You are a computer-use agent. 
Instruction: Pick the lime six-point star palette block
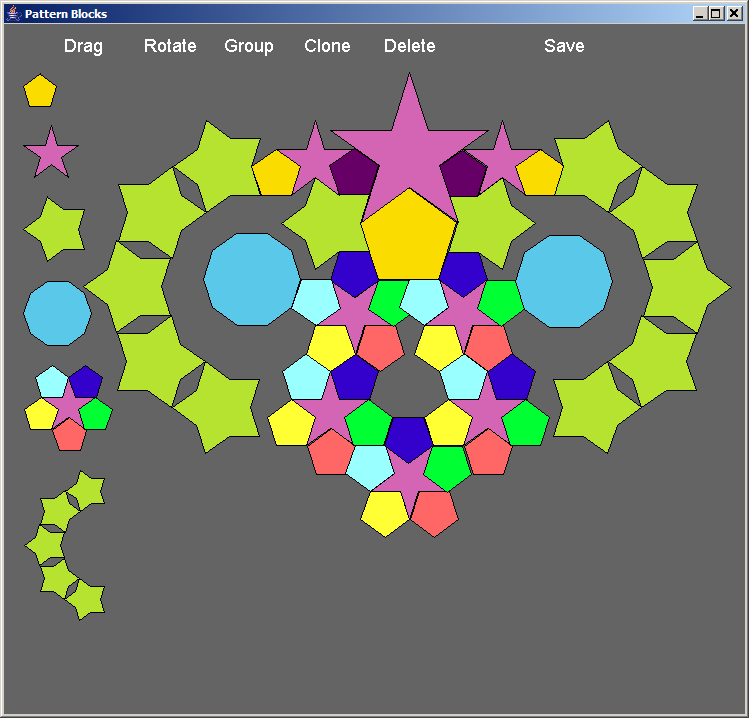[x=56, y=229]
